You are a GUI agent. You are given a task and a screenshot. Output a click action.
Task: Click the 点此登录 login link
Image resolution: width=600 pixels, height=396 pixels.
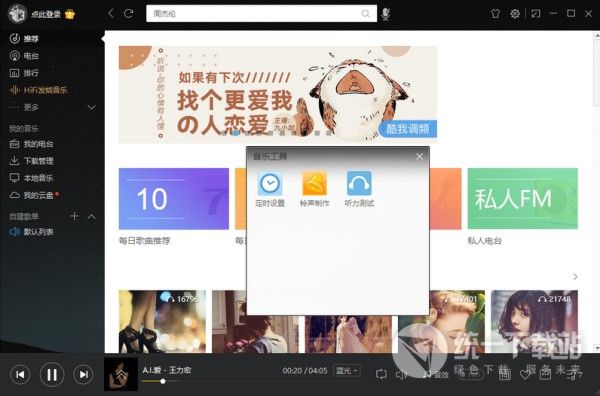46,15
